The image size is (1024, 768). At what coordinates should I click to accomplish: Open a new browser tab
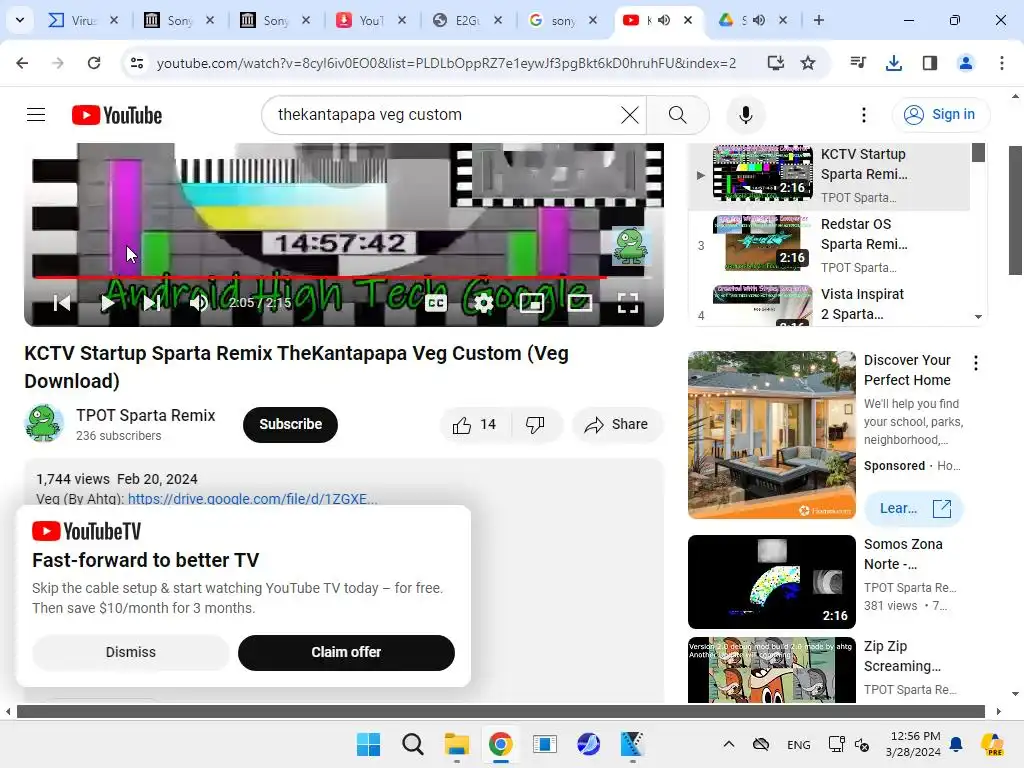(819, 20)
